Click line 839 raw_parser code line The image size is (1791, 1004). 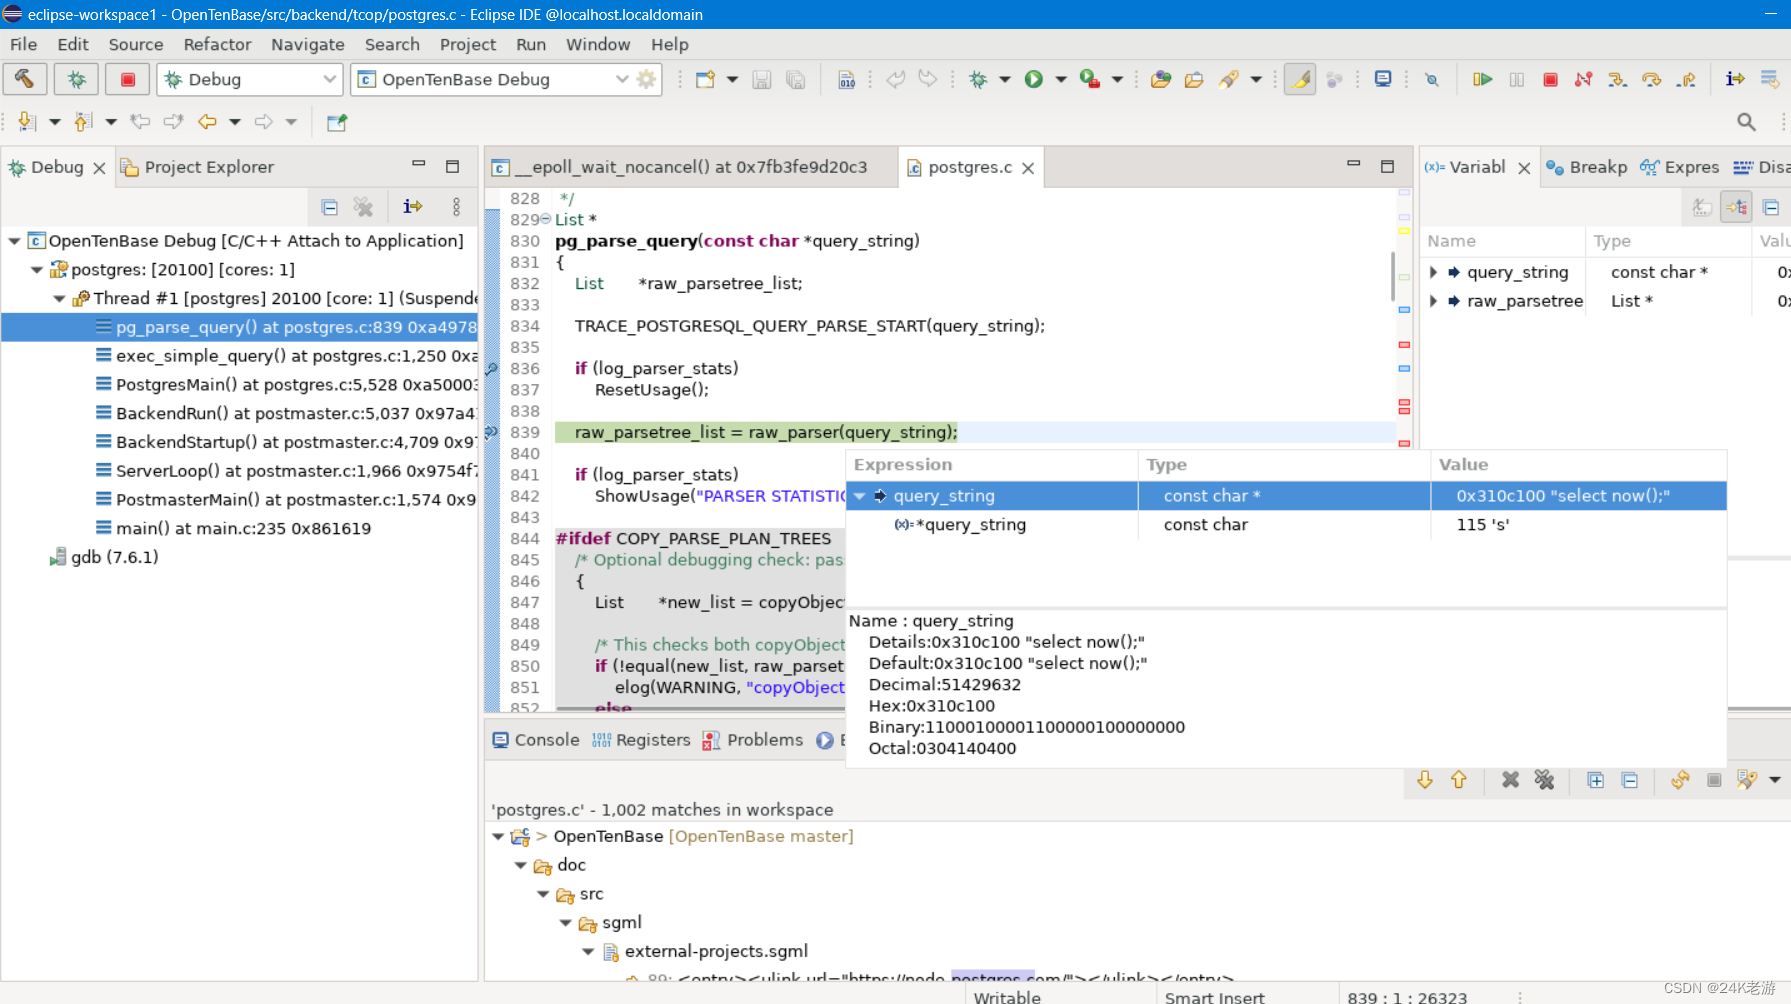click(766, 432)
